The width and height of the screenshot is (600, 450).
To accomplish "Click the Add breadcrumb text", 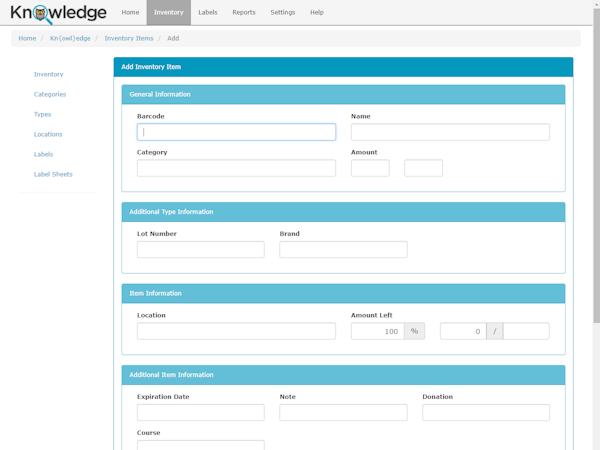I will coord(173,38).
